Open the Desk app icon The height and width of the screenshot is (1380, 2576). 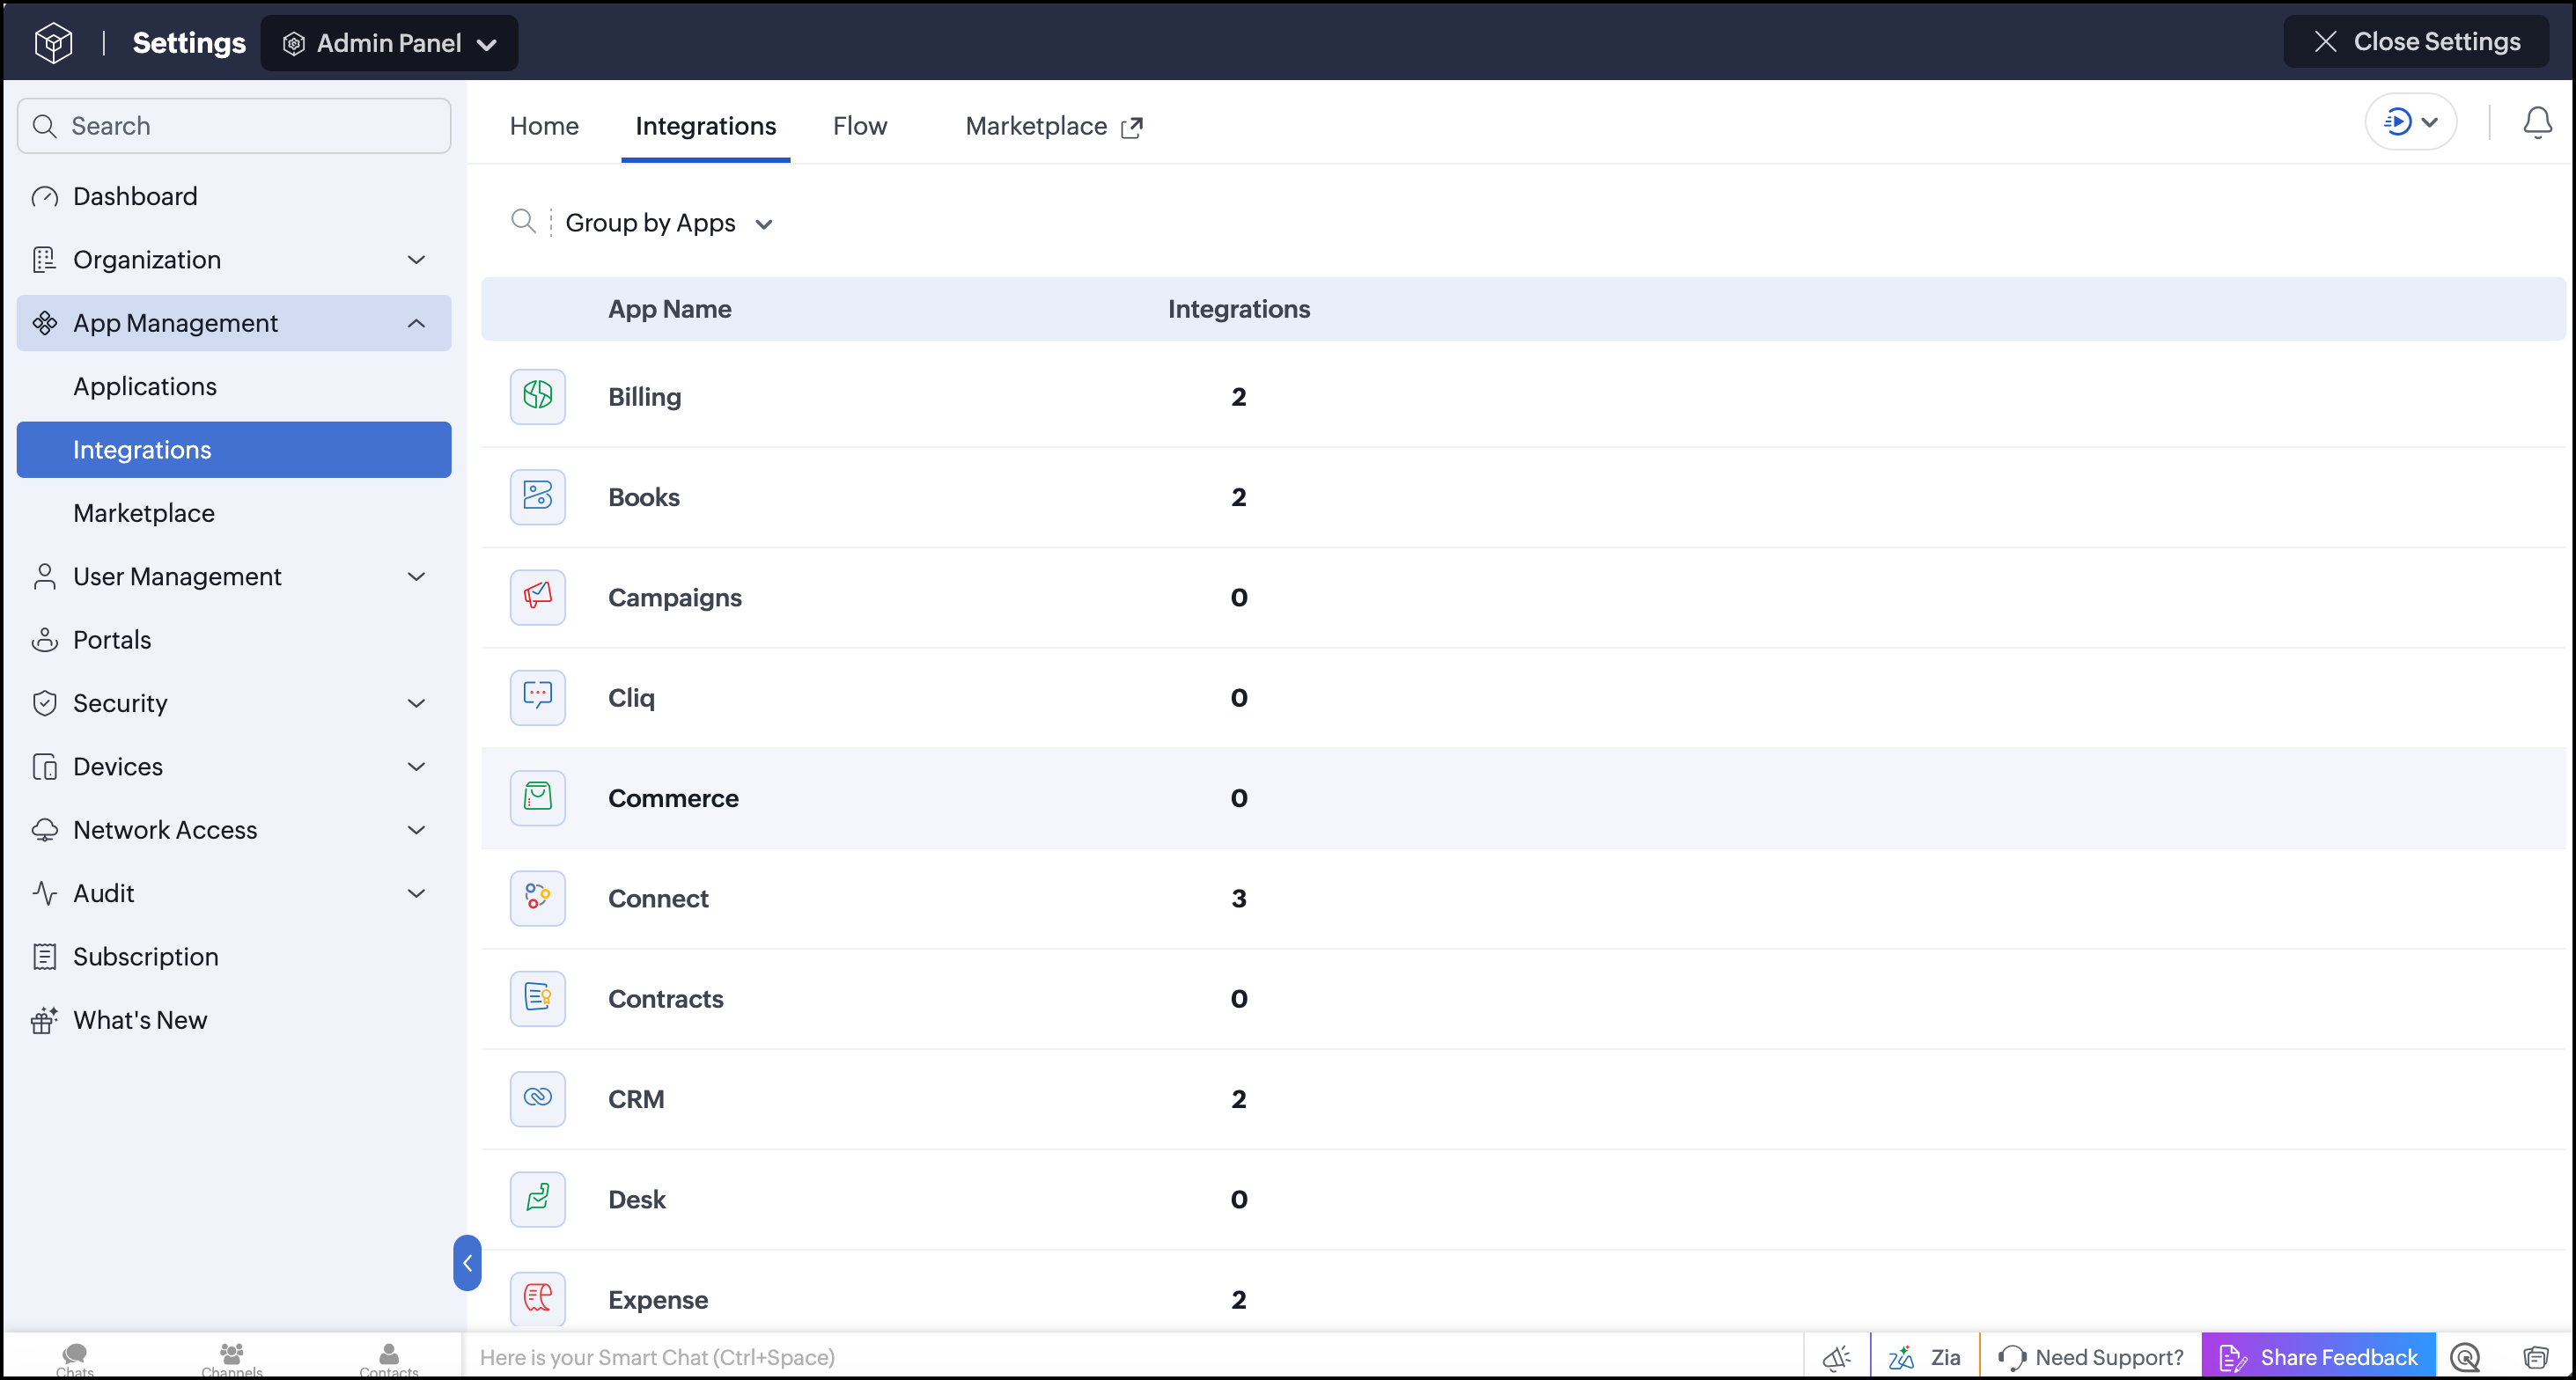click(537, 1198)
